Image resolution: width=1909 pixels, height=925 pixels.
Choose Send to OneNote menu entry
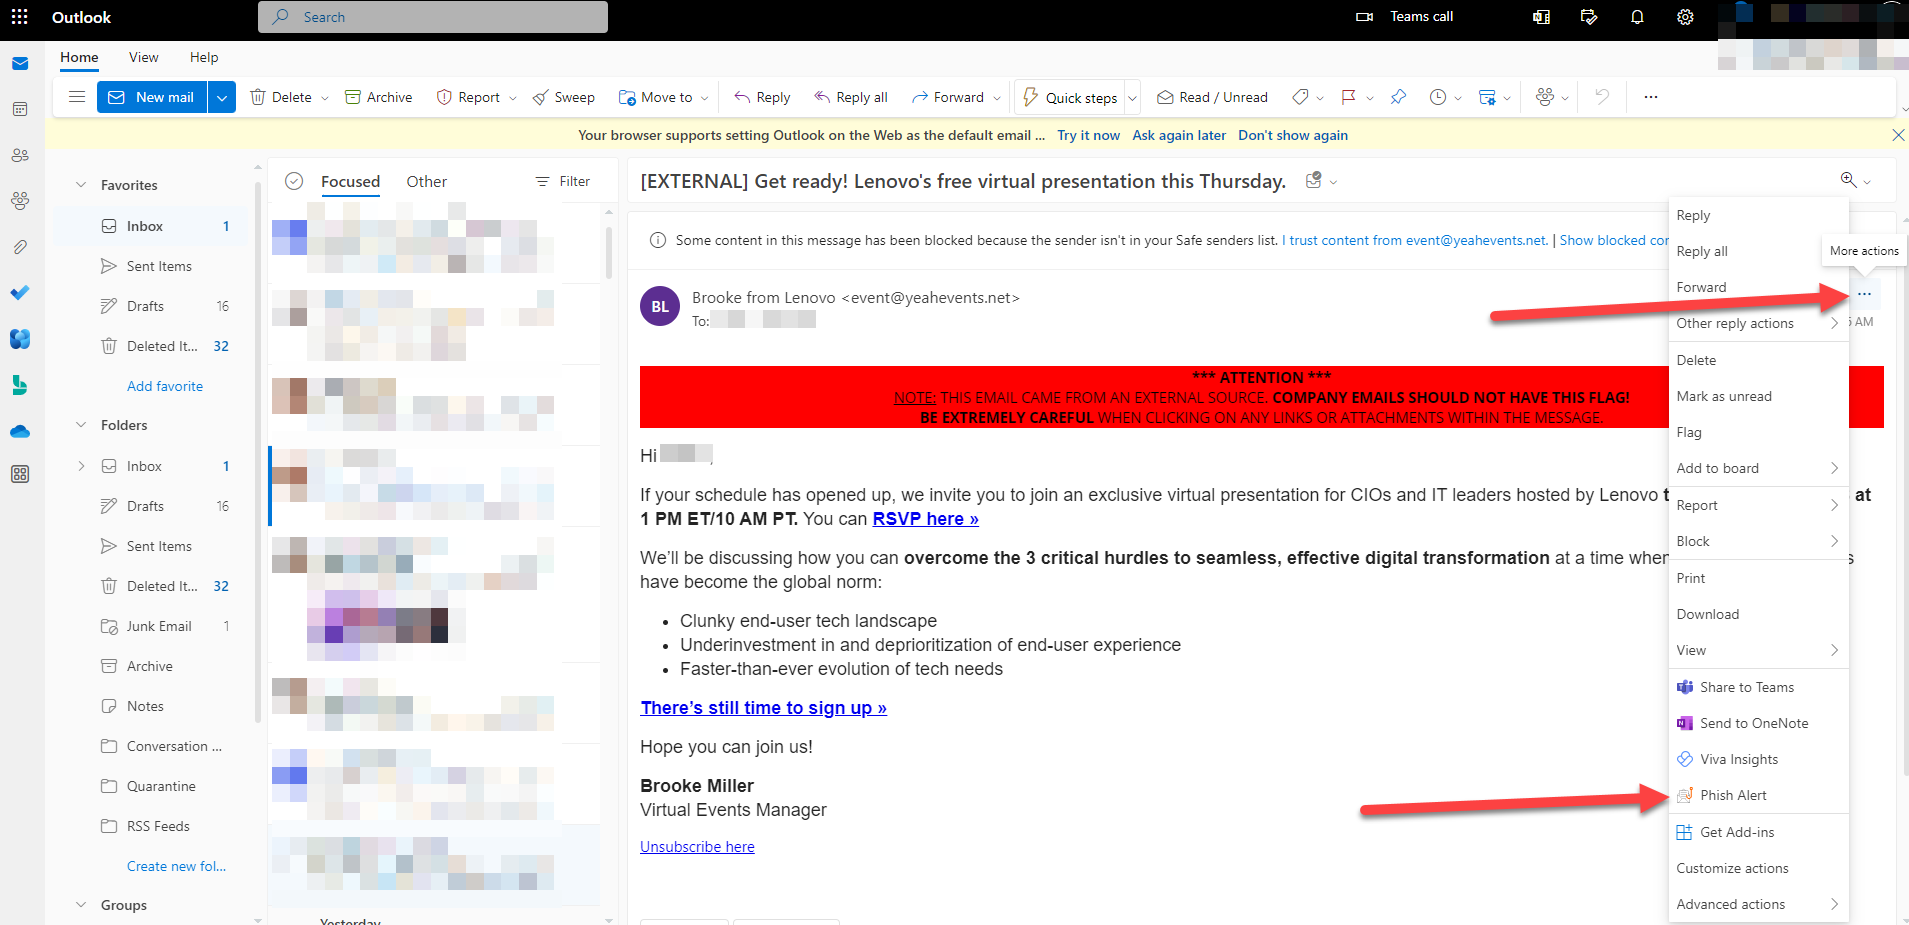(x=1758, y=723)
